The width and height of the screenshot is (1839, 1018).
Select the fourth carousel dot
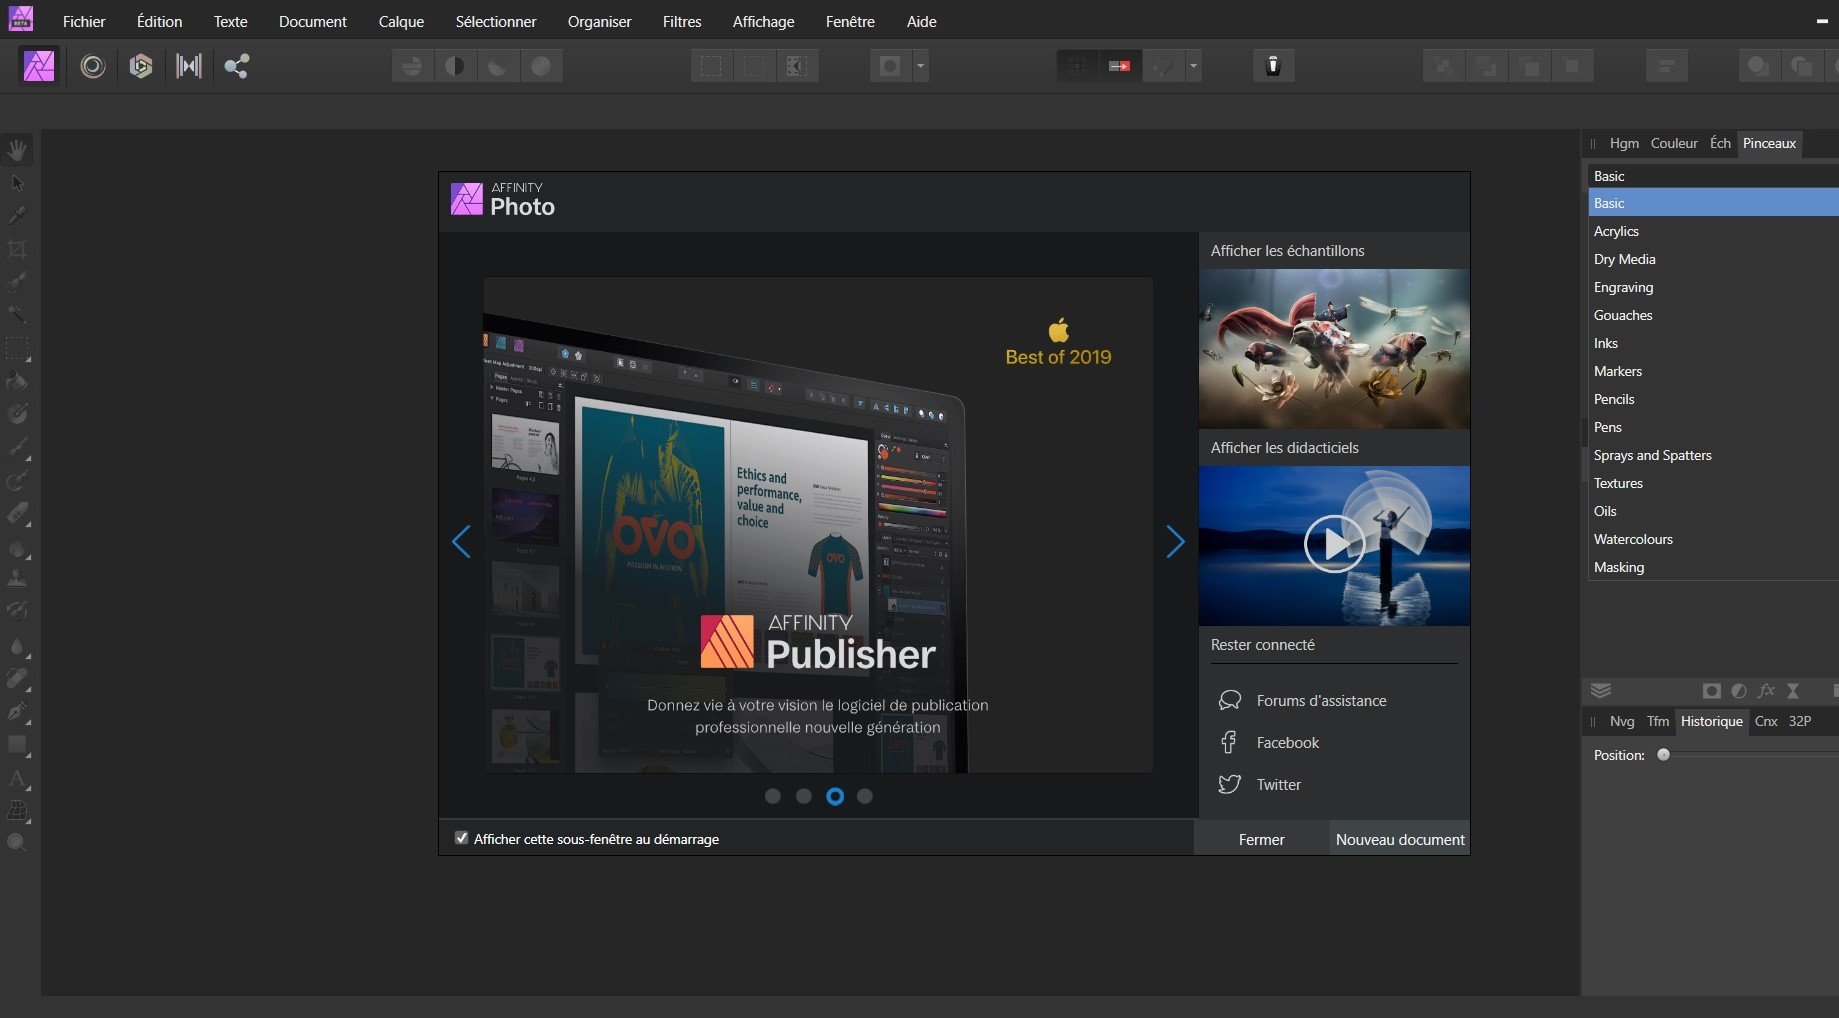pyautogui.click(x=865, y=796)
